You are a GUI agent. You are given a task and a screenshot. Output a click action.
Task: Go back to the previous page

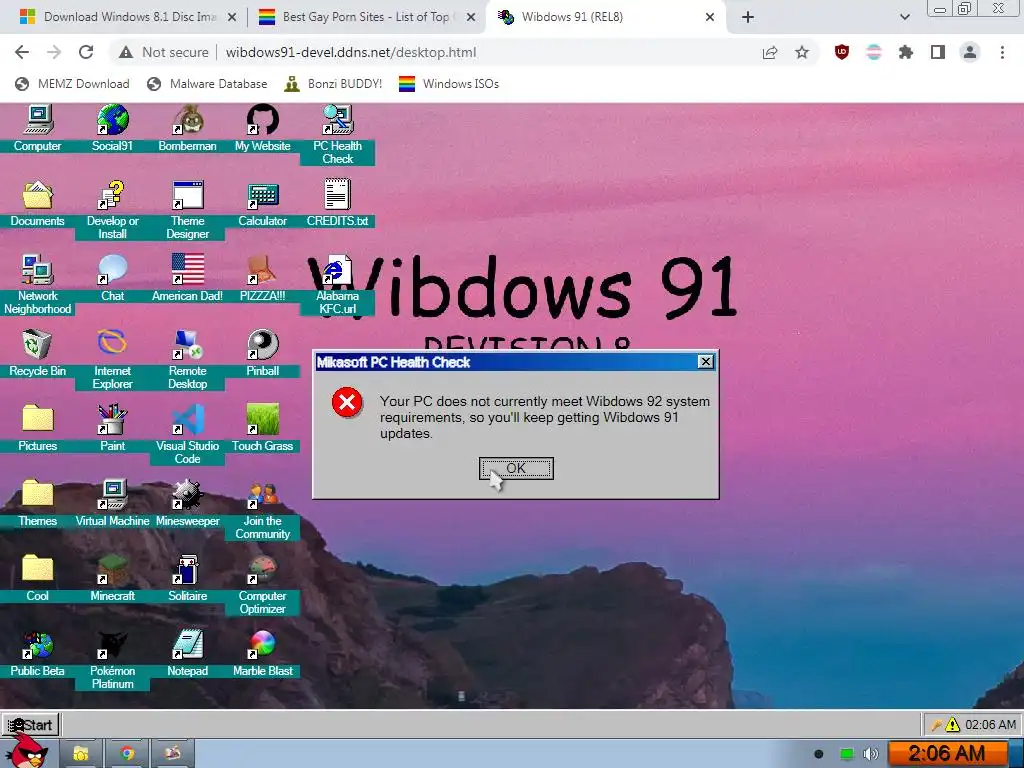[x=22, y=52]
